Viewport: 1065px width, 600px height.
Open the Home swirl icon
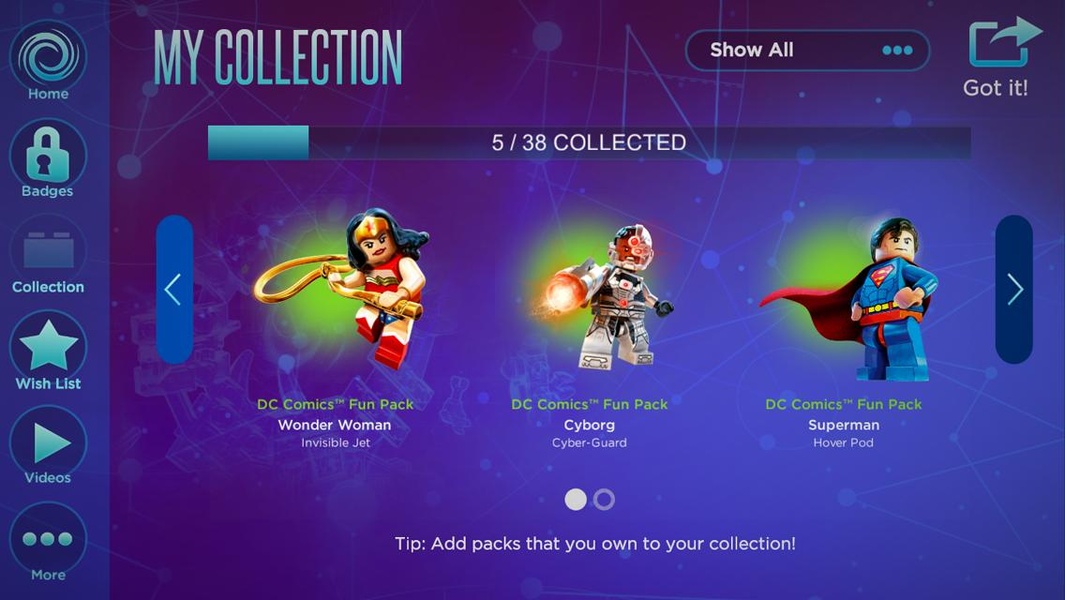[48, 56]
